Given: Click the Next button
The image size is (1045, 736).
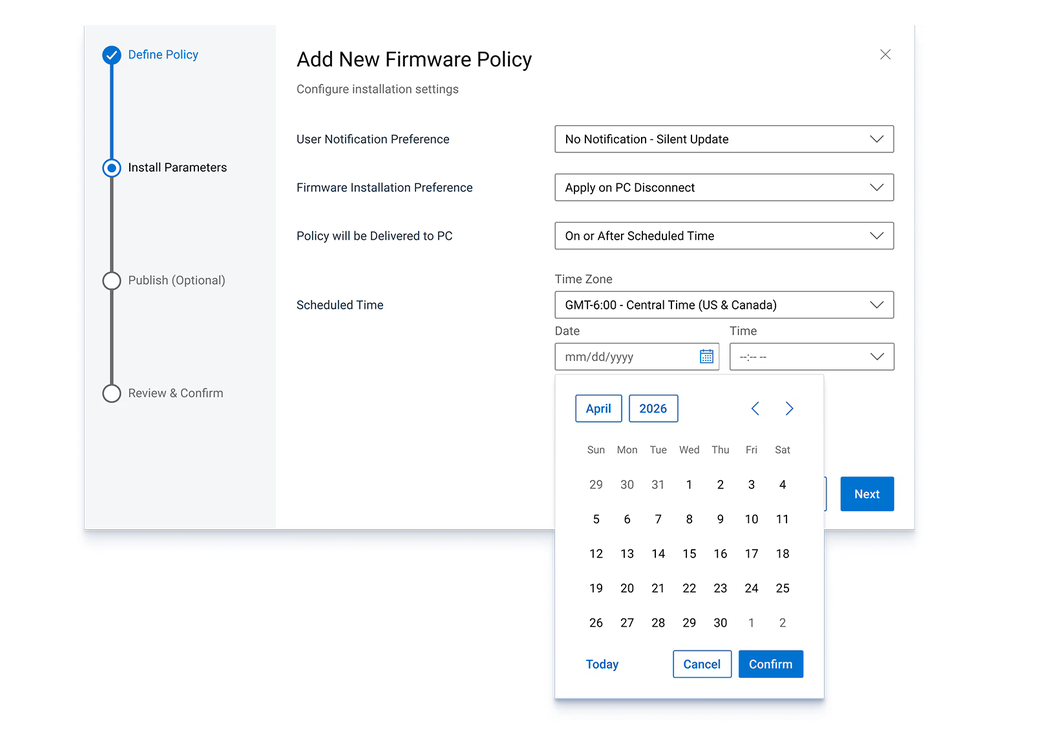Looking at the screenshot, I should [x=867, y=494].
